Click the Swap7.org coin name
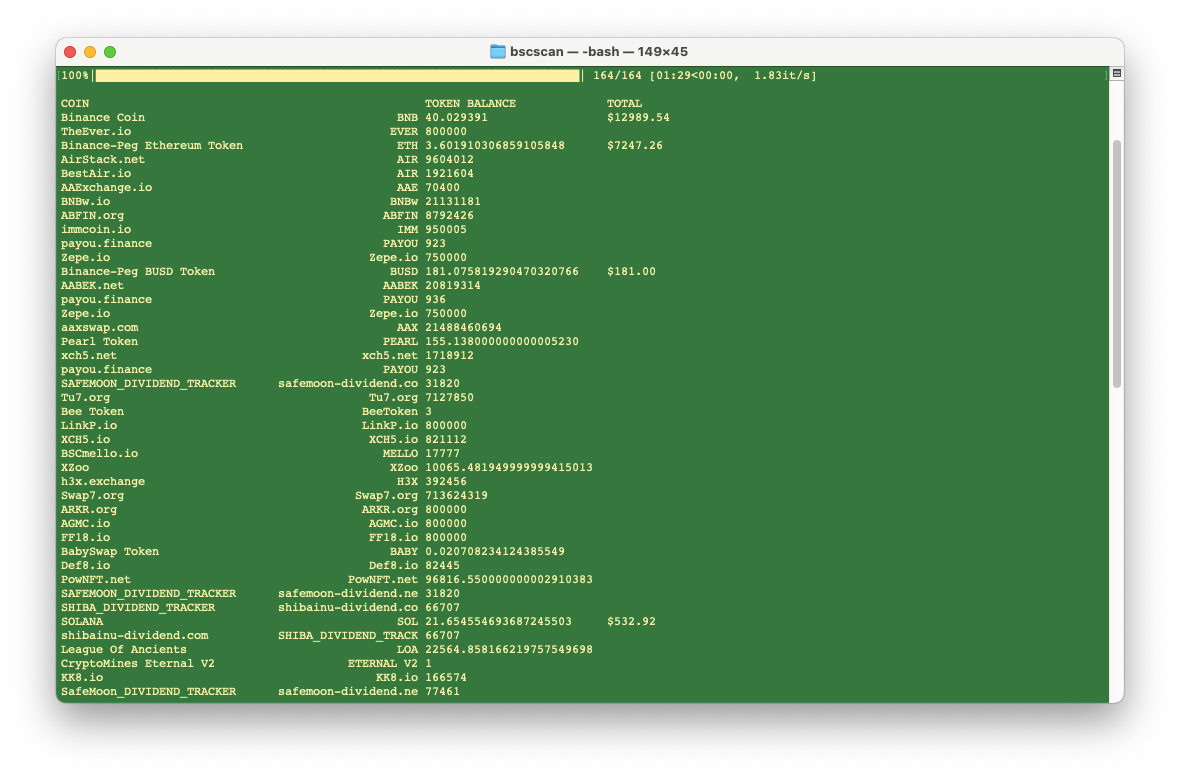 coord(93,495)
